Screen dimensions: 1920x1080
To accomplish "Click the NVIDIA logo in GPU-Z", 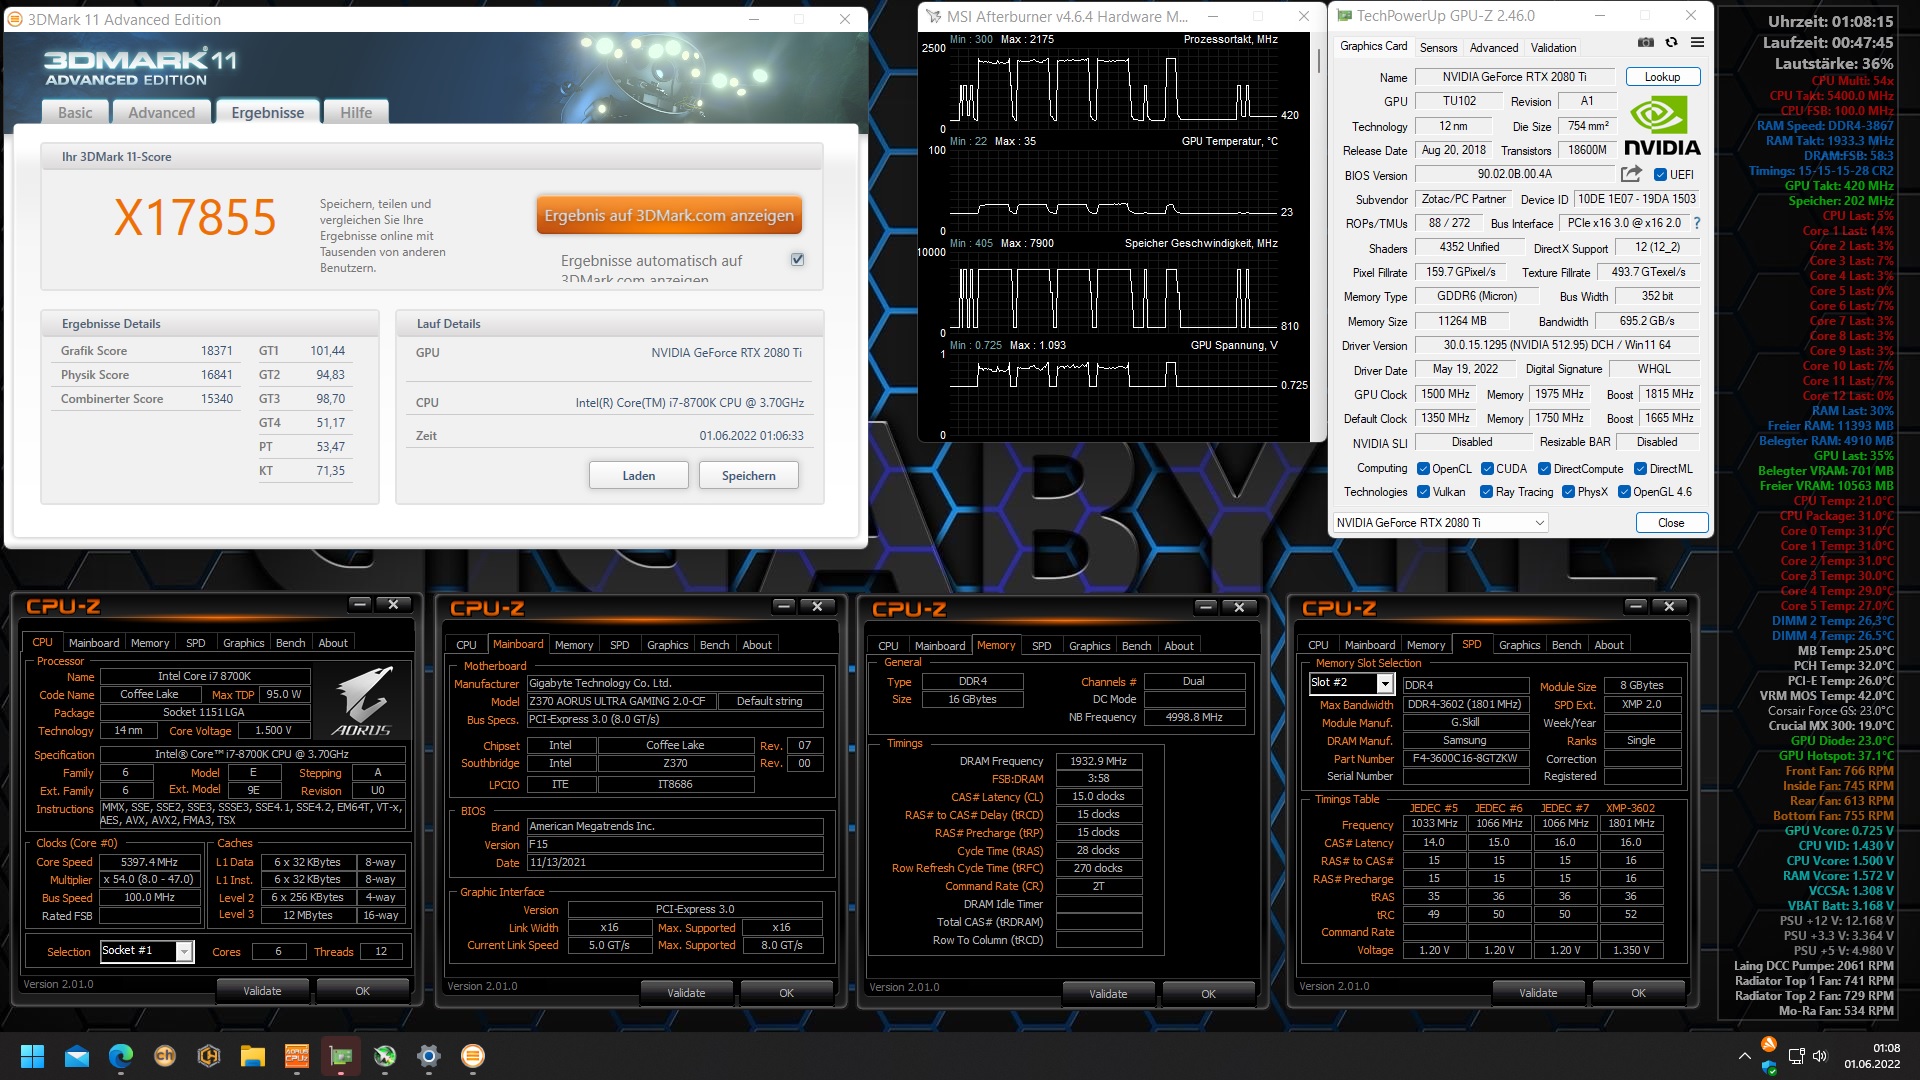I will pos(1661,126).
